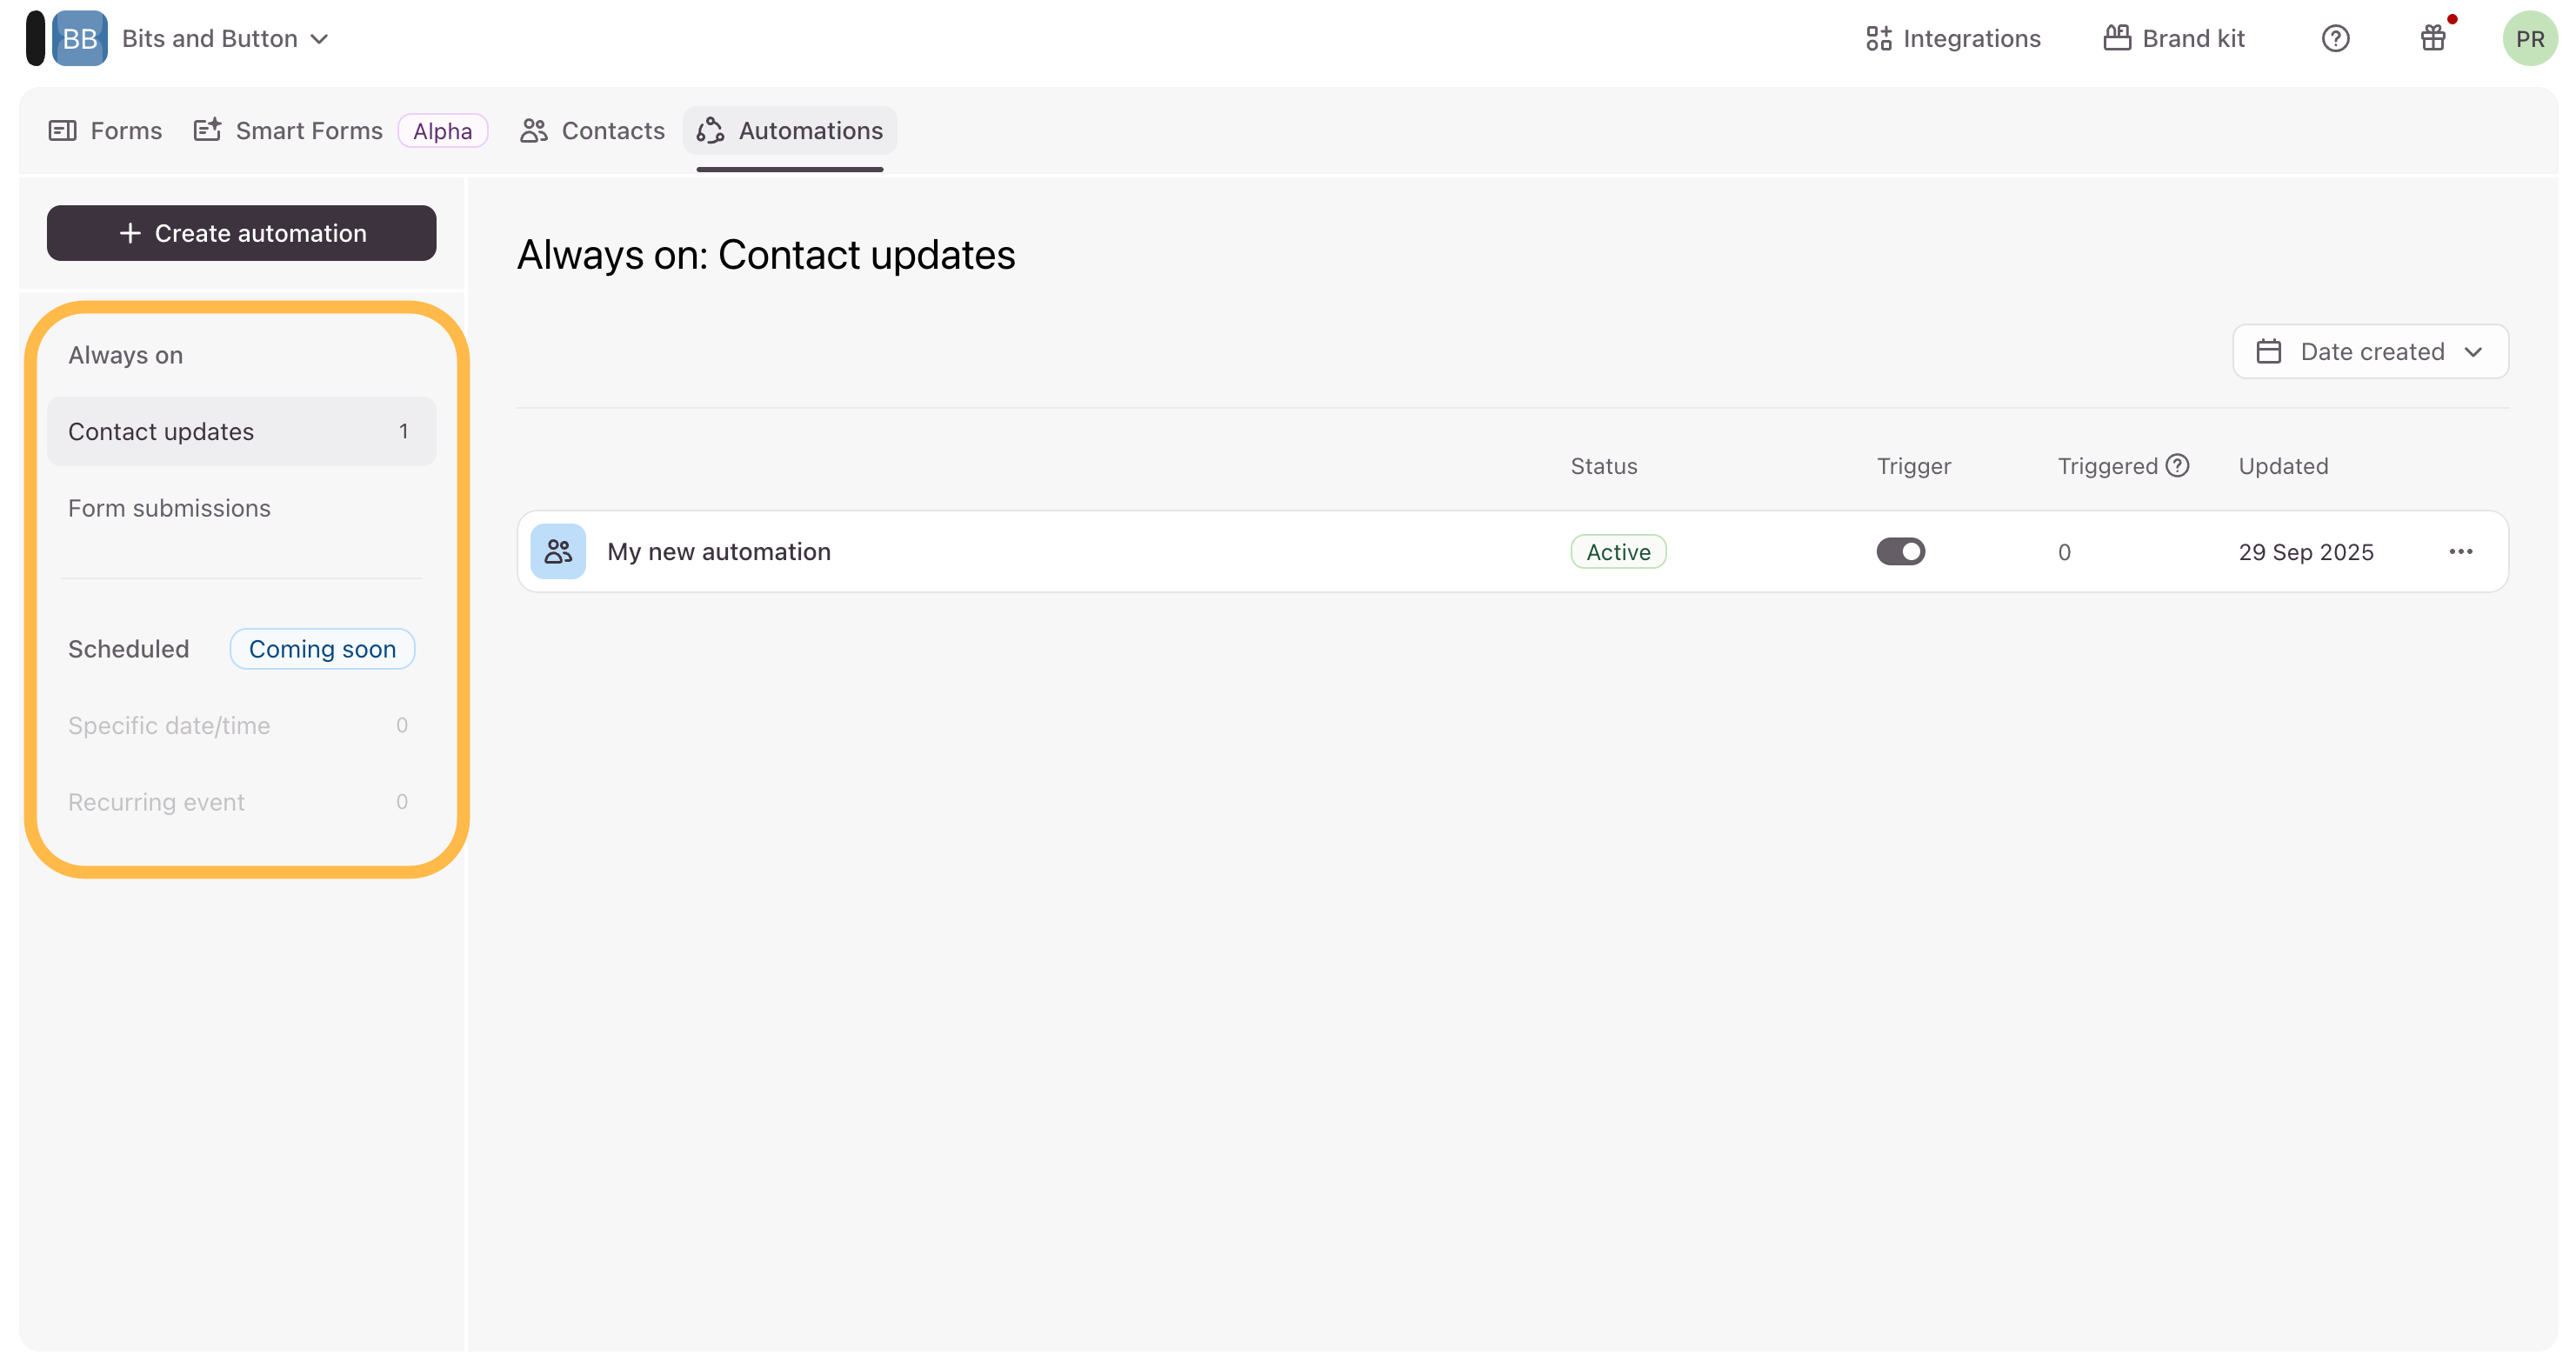Screen dimensions: 2576x1362
Task: Click the contacts icon on automation row
Action: pyautogui.click(x=558, y=552)
